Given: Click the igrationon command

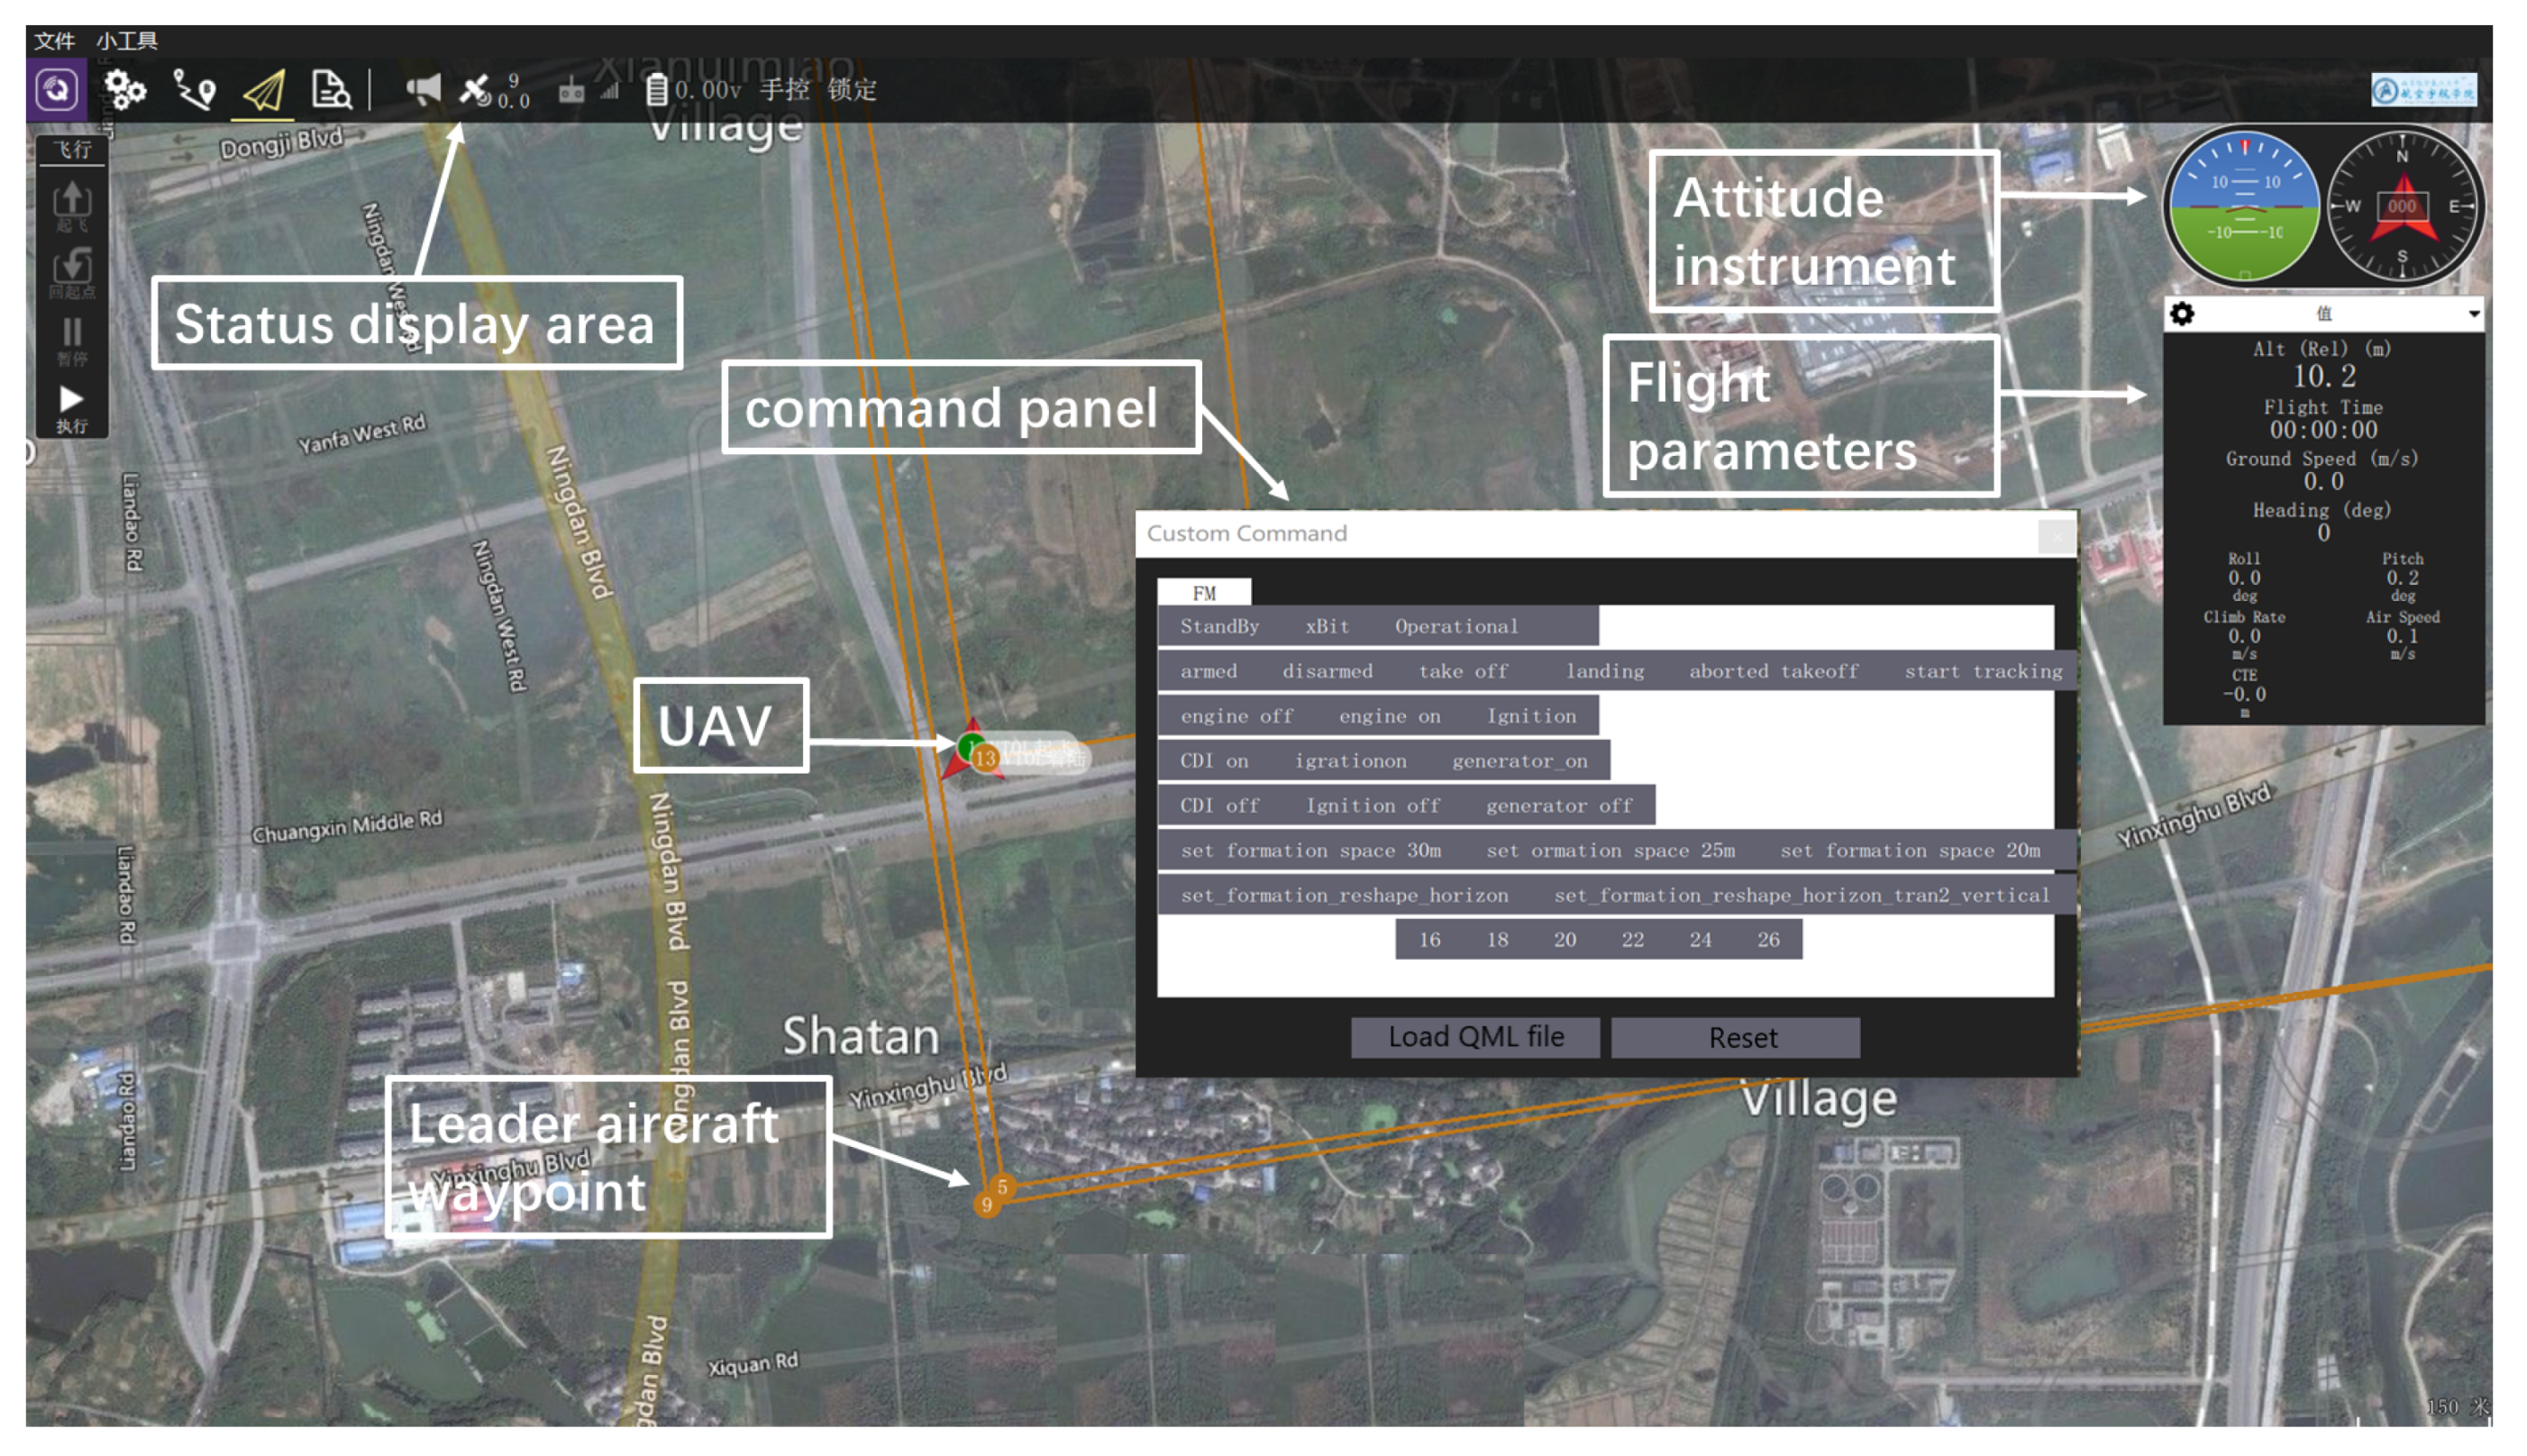Looking at the screenshot, I should pyautogui.click(x=1350, y=761).
